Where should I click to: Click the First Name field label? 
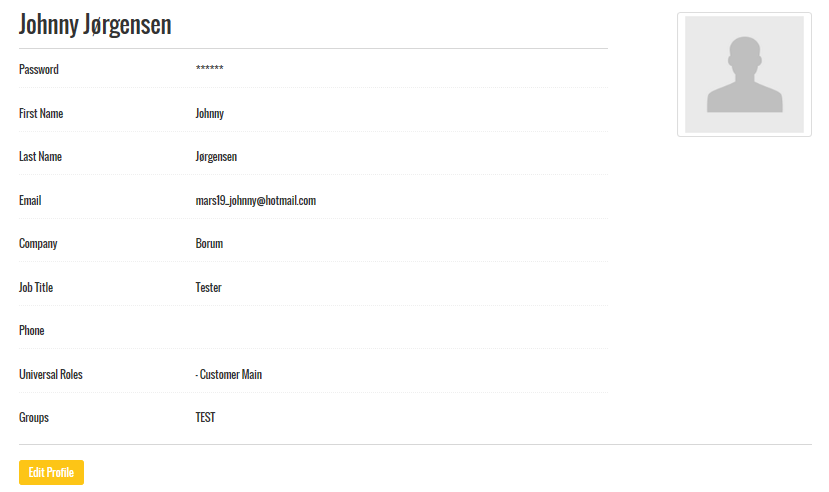[41, 114]
